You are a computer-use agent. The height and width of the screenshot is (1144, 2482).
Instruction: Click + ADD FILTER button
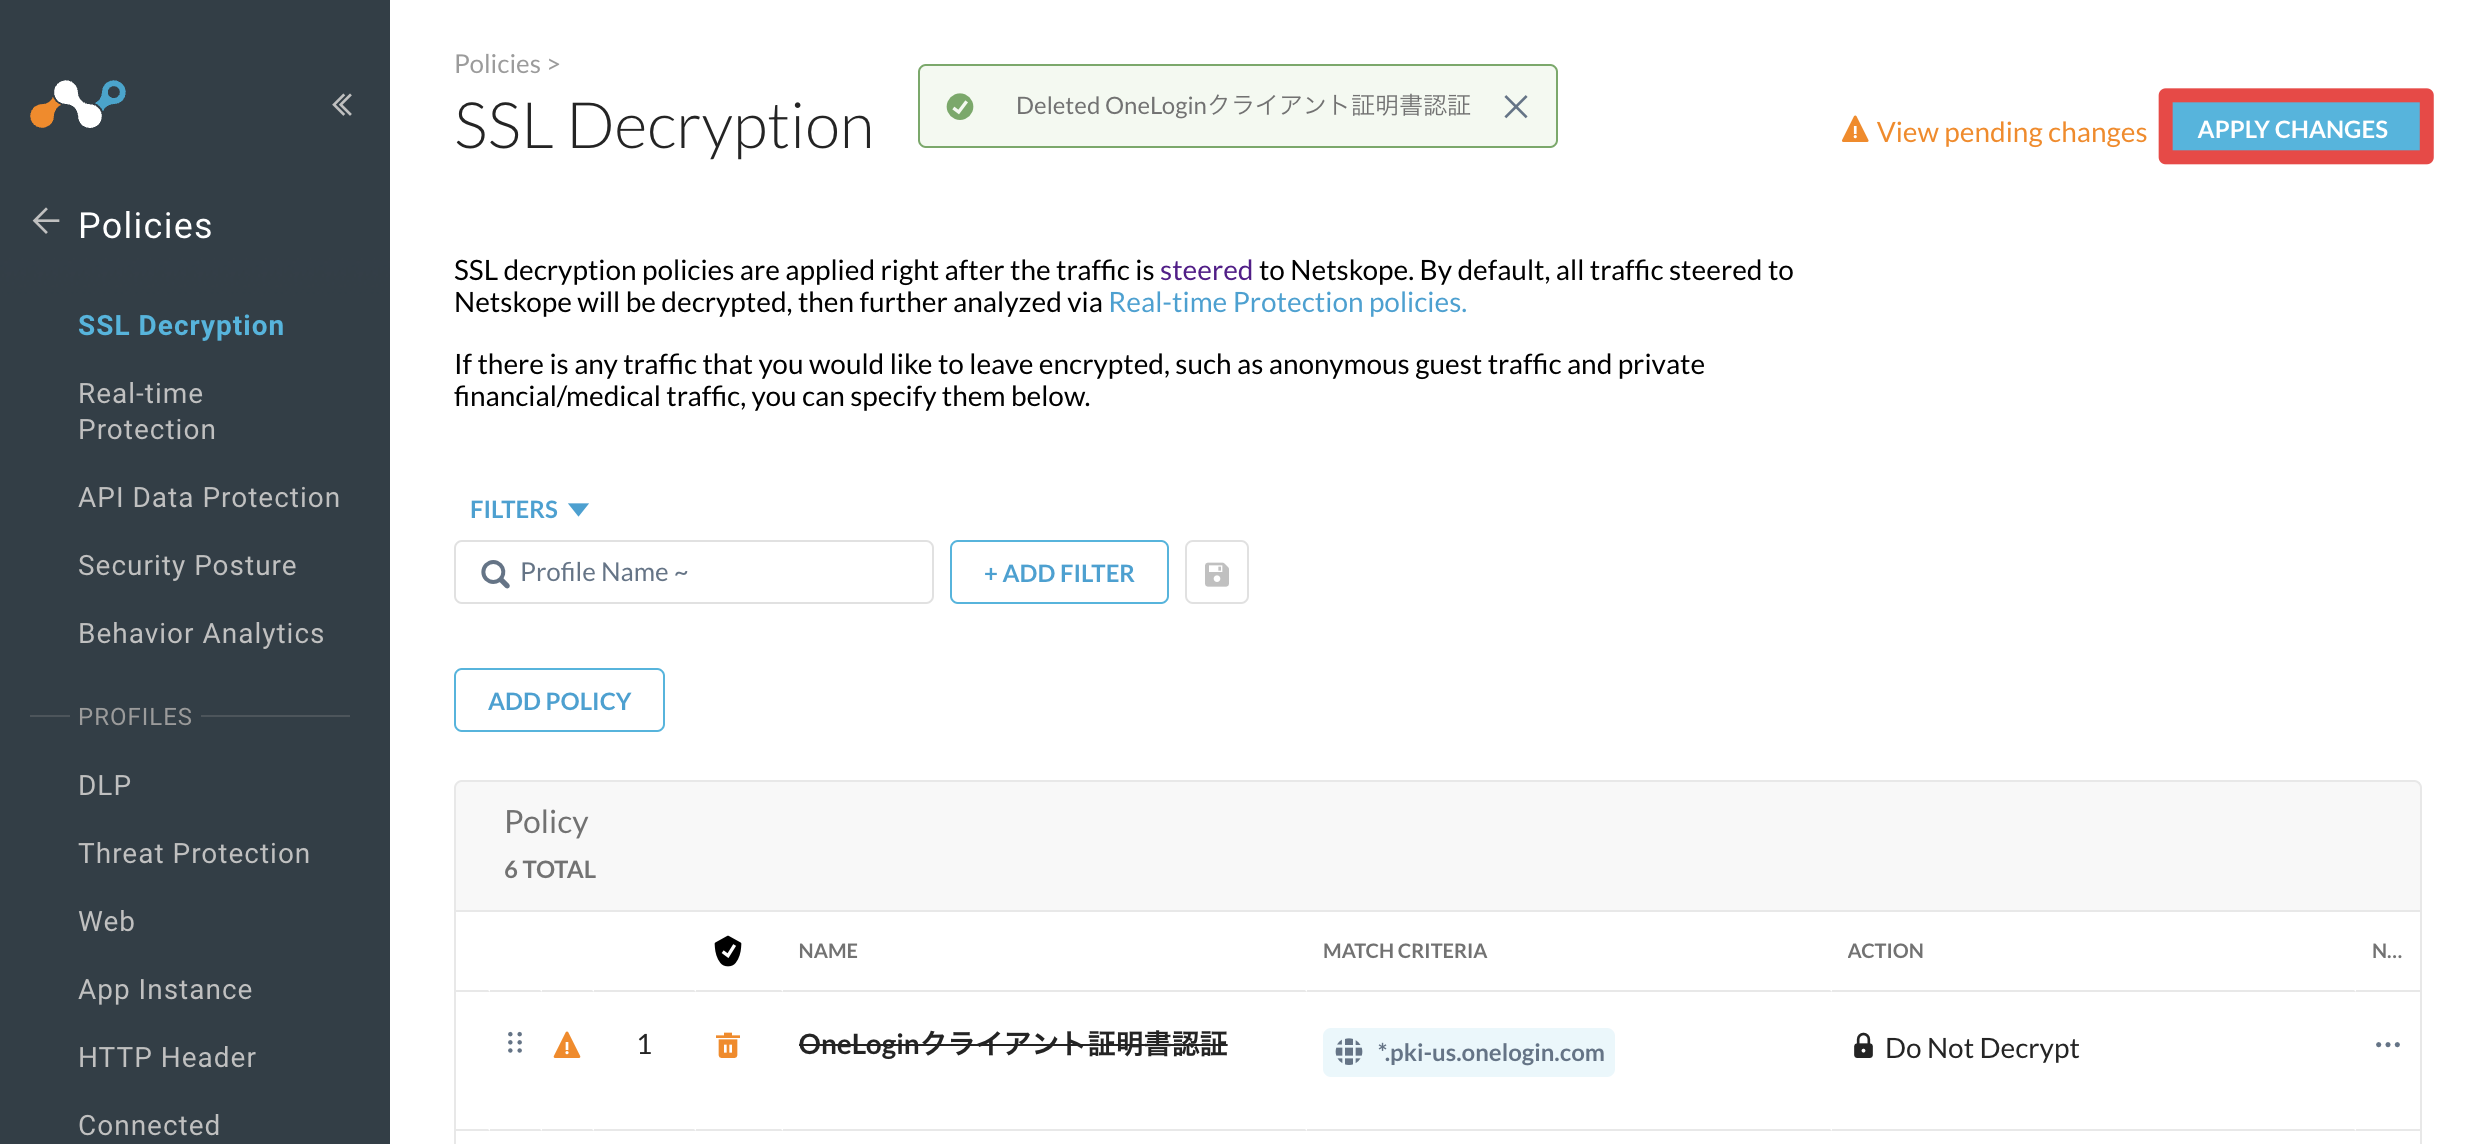(1059, 572)
